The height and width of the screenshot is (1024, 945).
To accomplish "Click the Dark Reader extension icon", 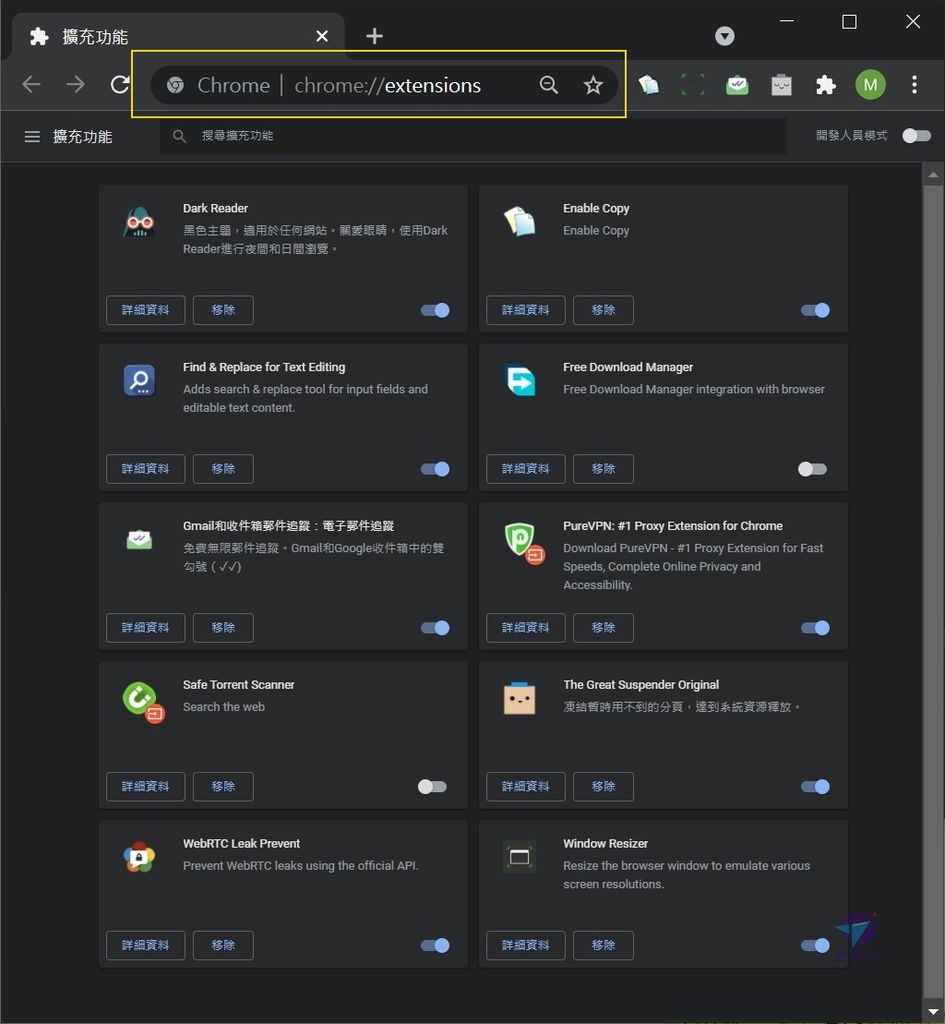I will click(x=139, y=221).
